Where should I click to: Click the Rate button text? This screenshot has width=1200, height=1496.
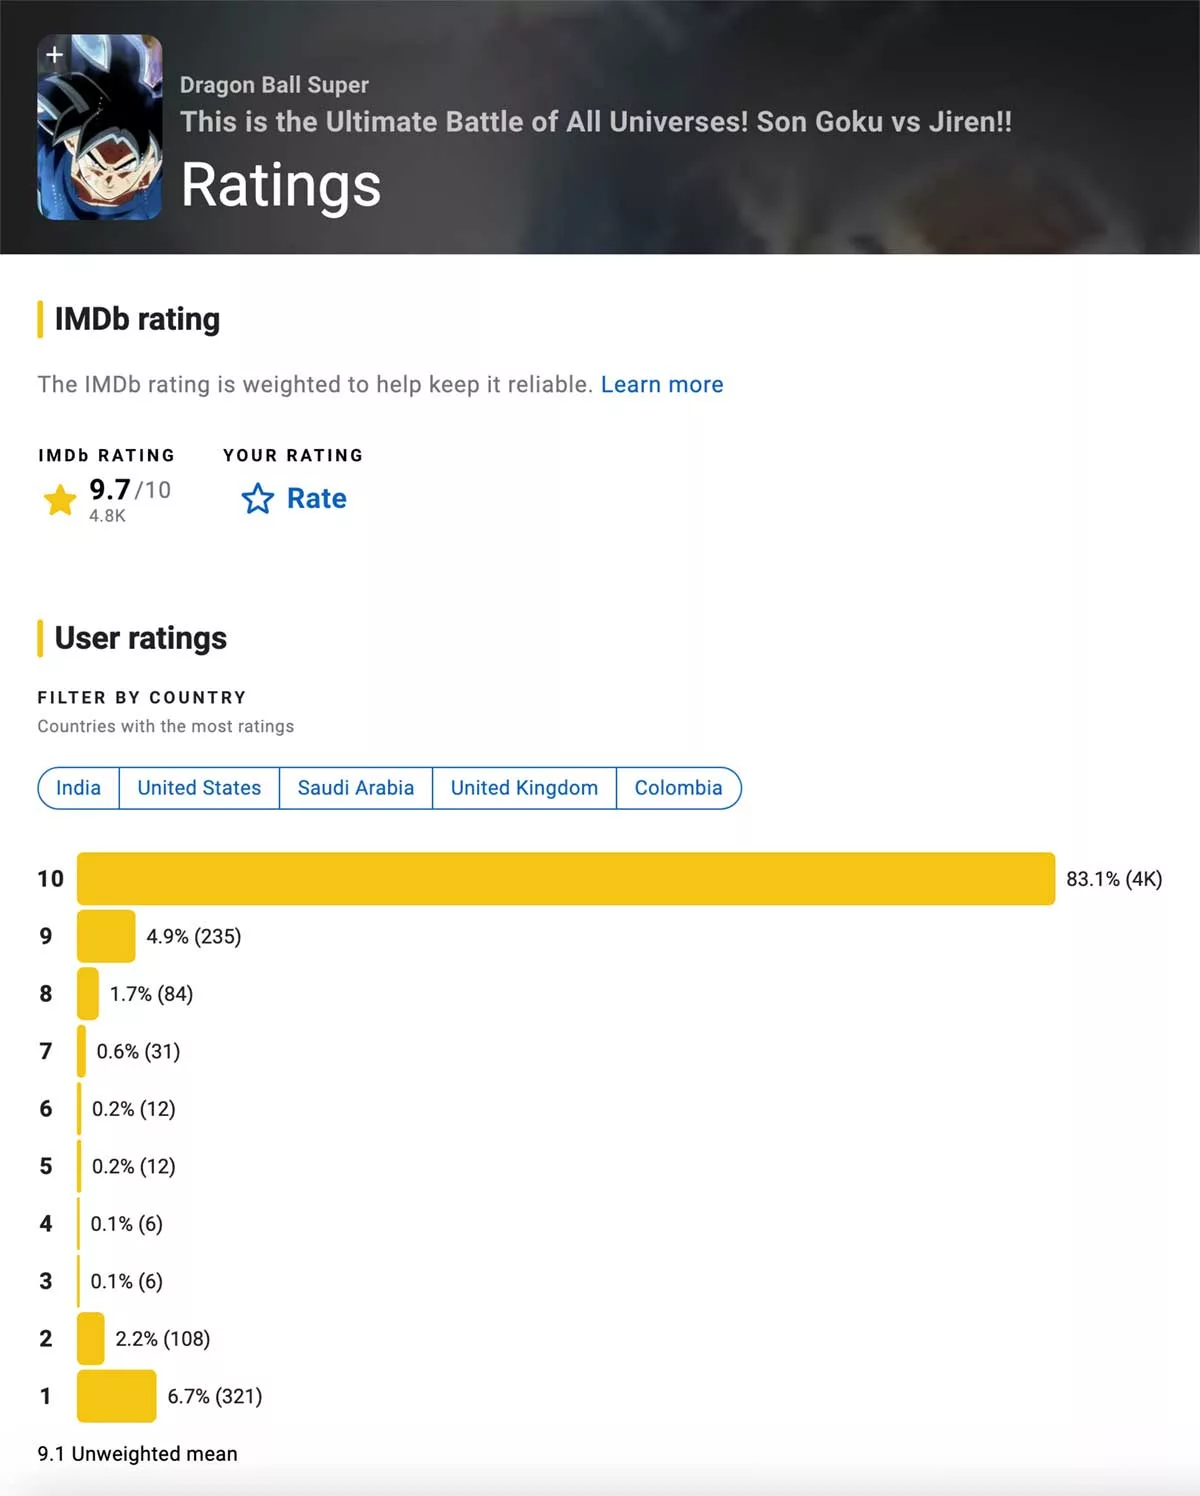click(317, 498)
